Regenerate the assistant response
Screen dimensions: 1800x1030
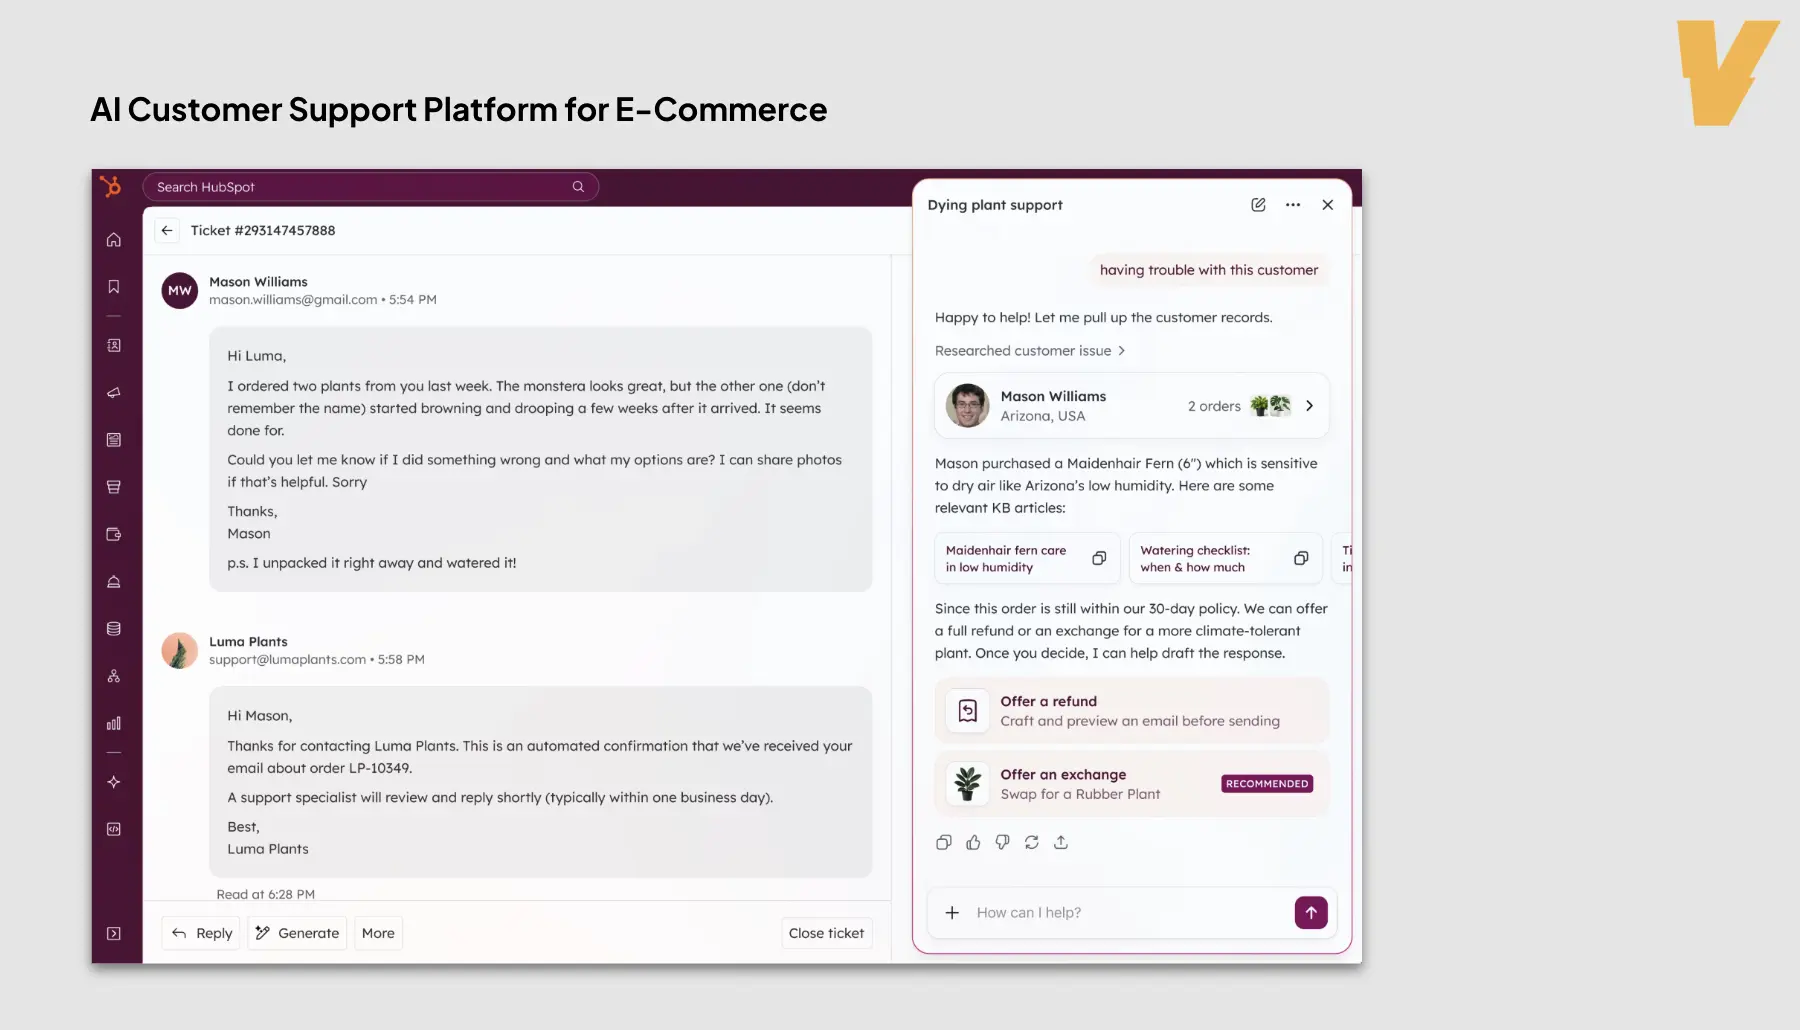pyautogui.click(x=1031, y=843)
